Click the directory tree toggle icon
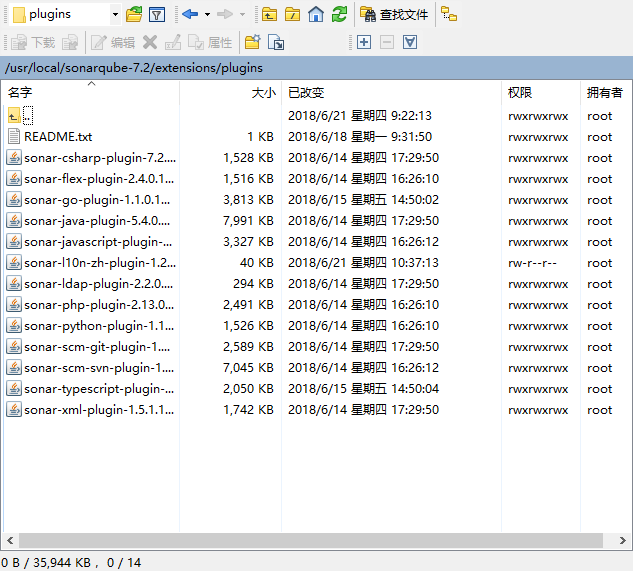633x571 pixels. click(x=449, y=14)
